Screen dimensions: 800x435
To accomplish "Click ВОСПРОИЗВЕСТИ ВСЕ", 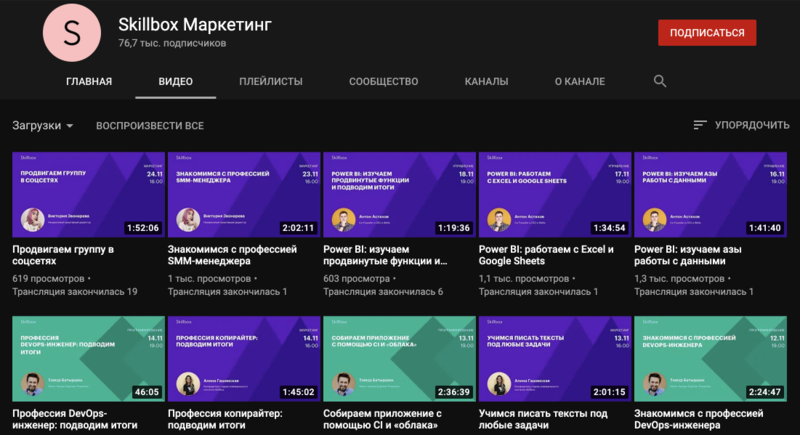I will (150, 126).
